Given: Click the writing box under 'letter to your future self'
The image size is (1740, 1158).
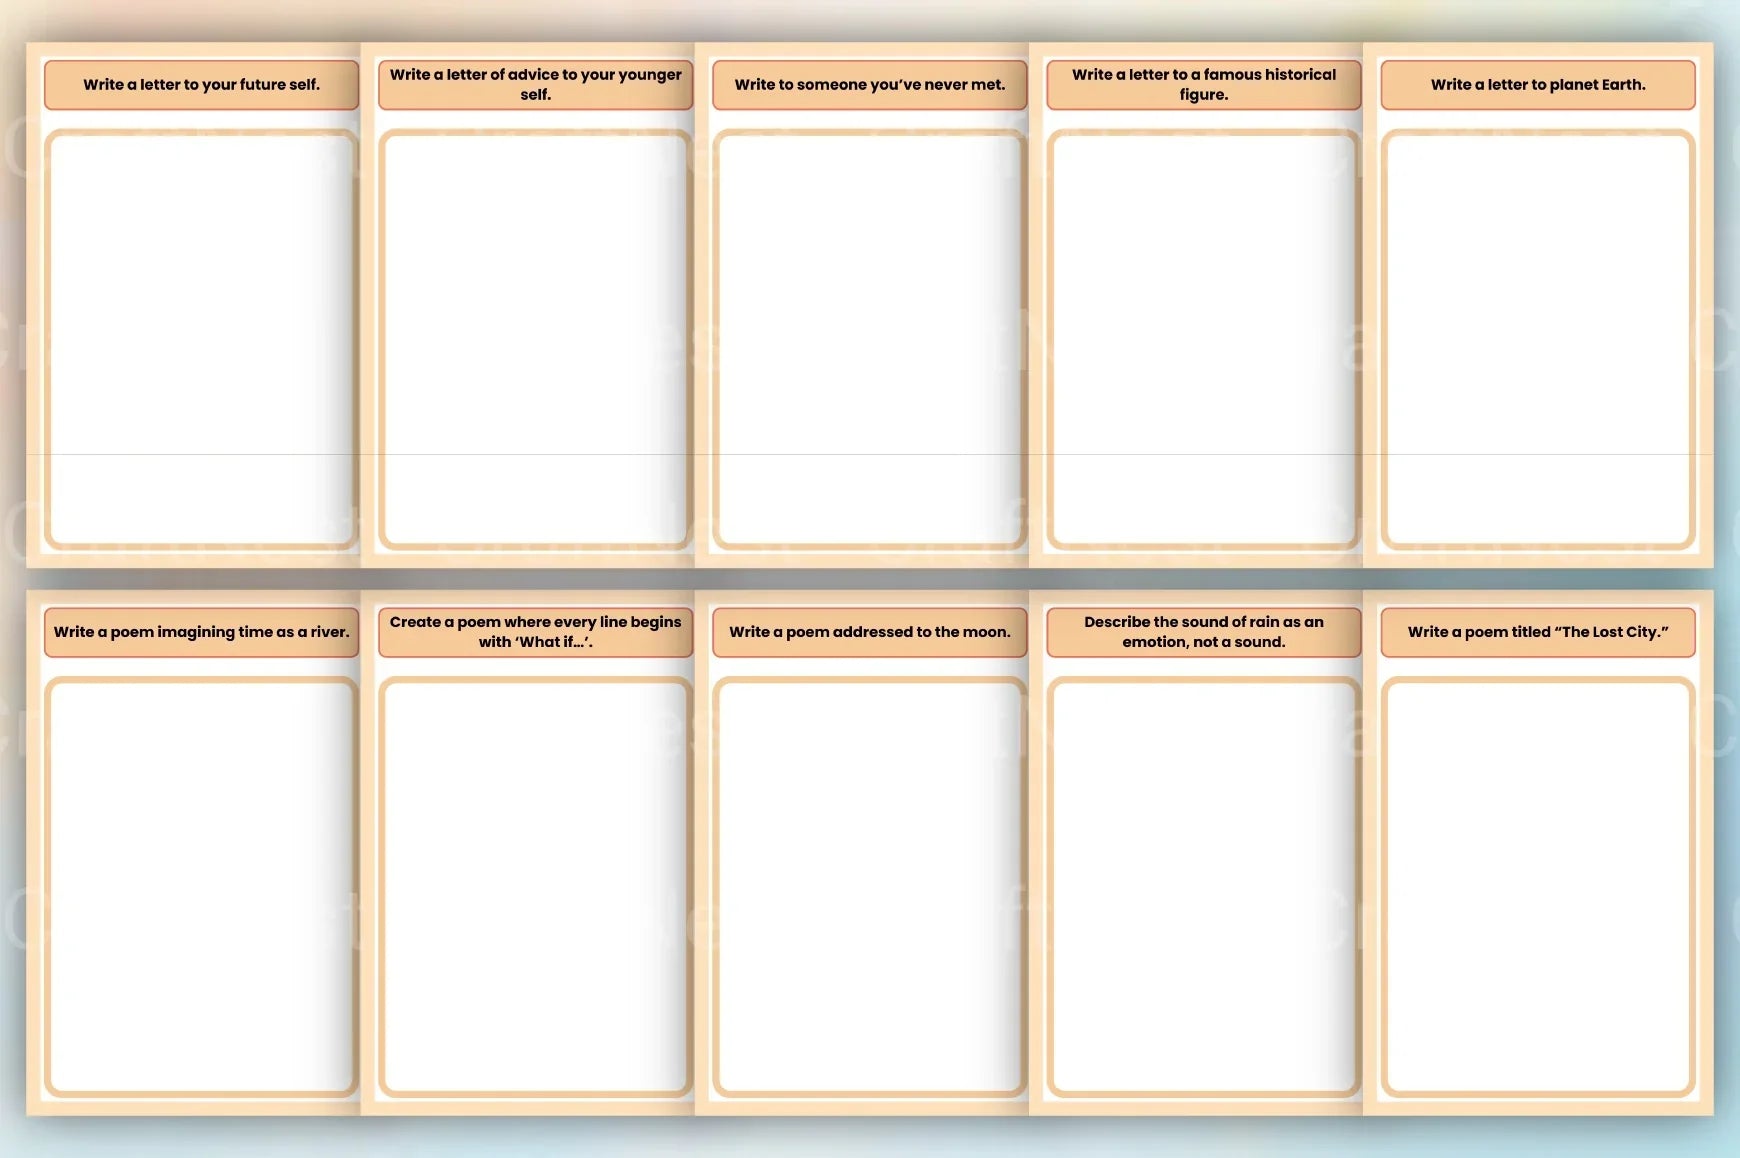Looking at the screenshot, I should (x=201, y=339).
